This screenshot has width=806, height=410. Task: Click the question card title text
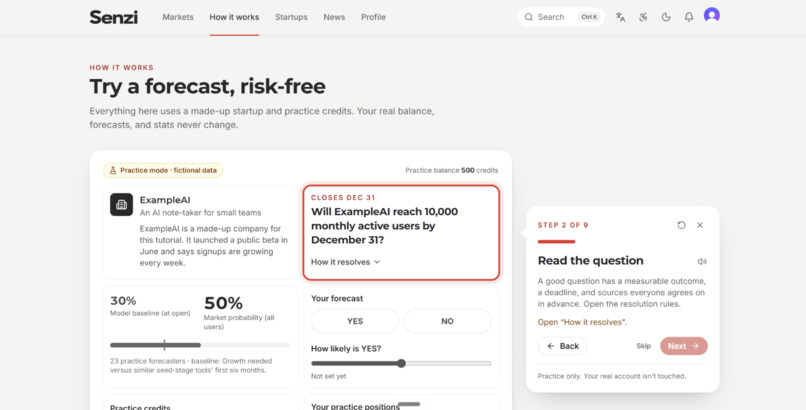coord(384,226)
